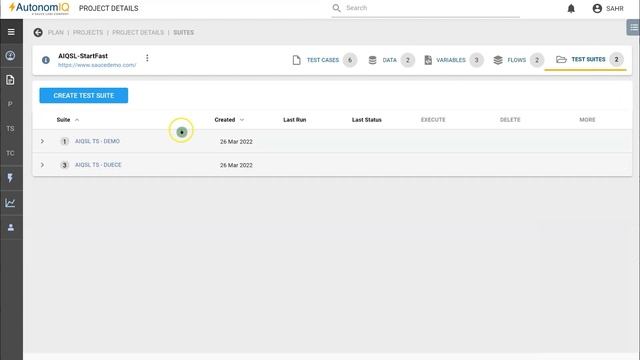This screenshot has width=640, height=360.
Task: Select the TS item in sidebar
Action: tap(10, 129)
